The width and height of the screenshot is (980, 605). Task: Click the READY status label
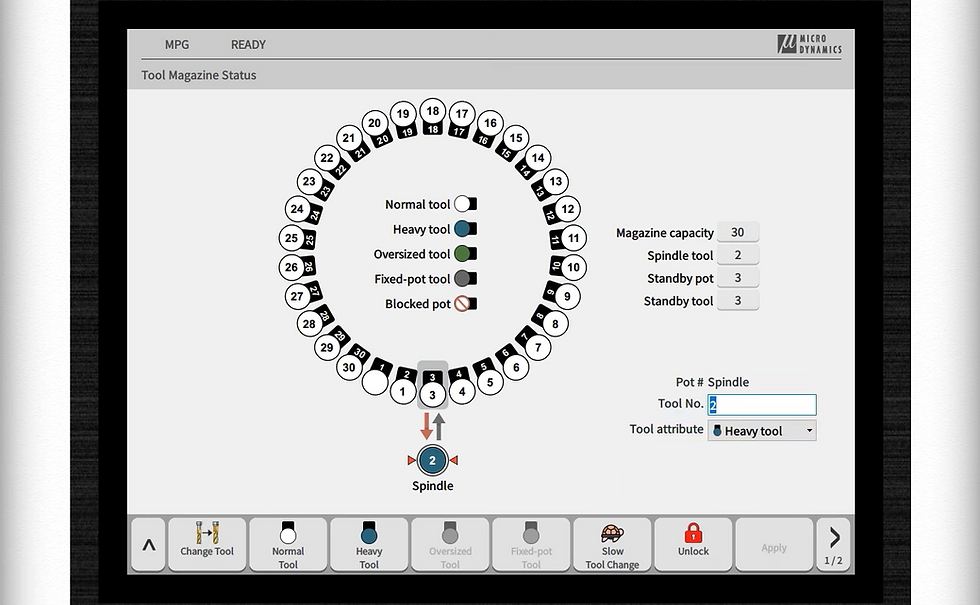point(247,44)
